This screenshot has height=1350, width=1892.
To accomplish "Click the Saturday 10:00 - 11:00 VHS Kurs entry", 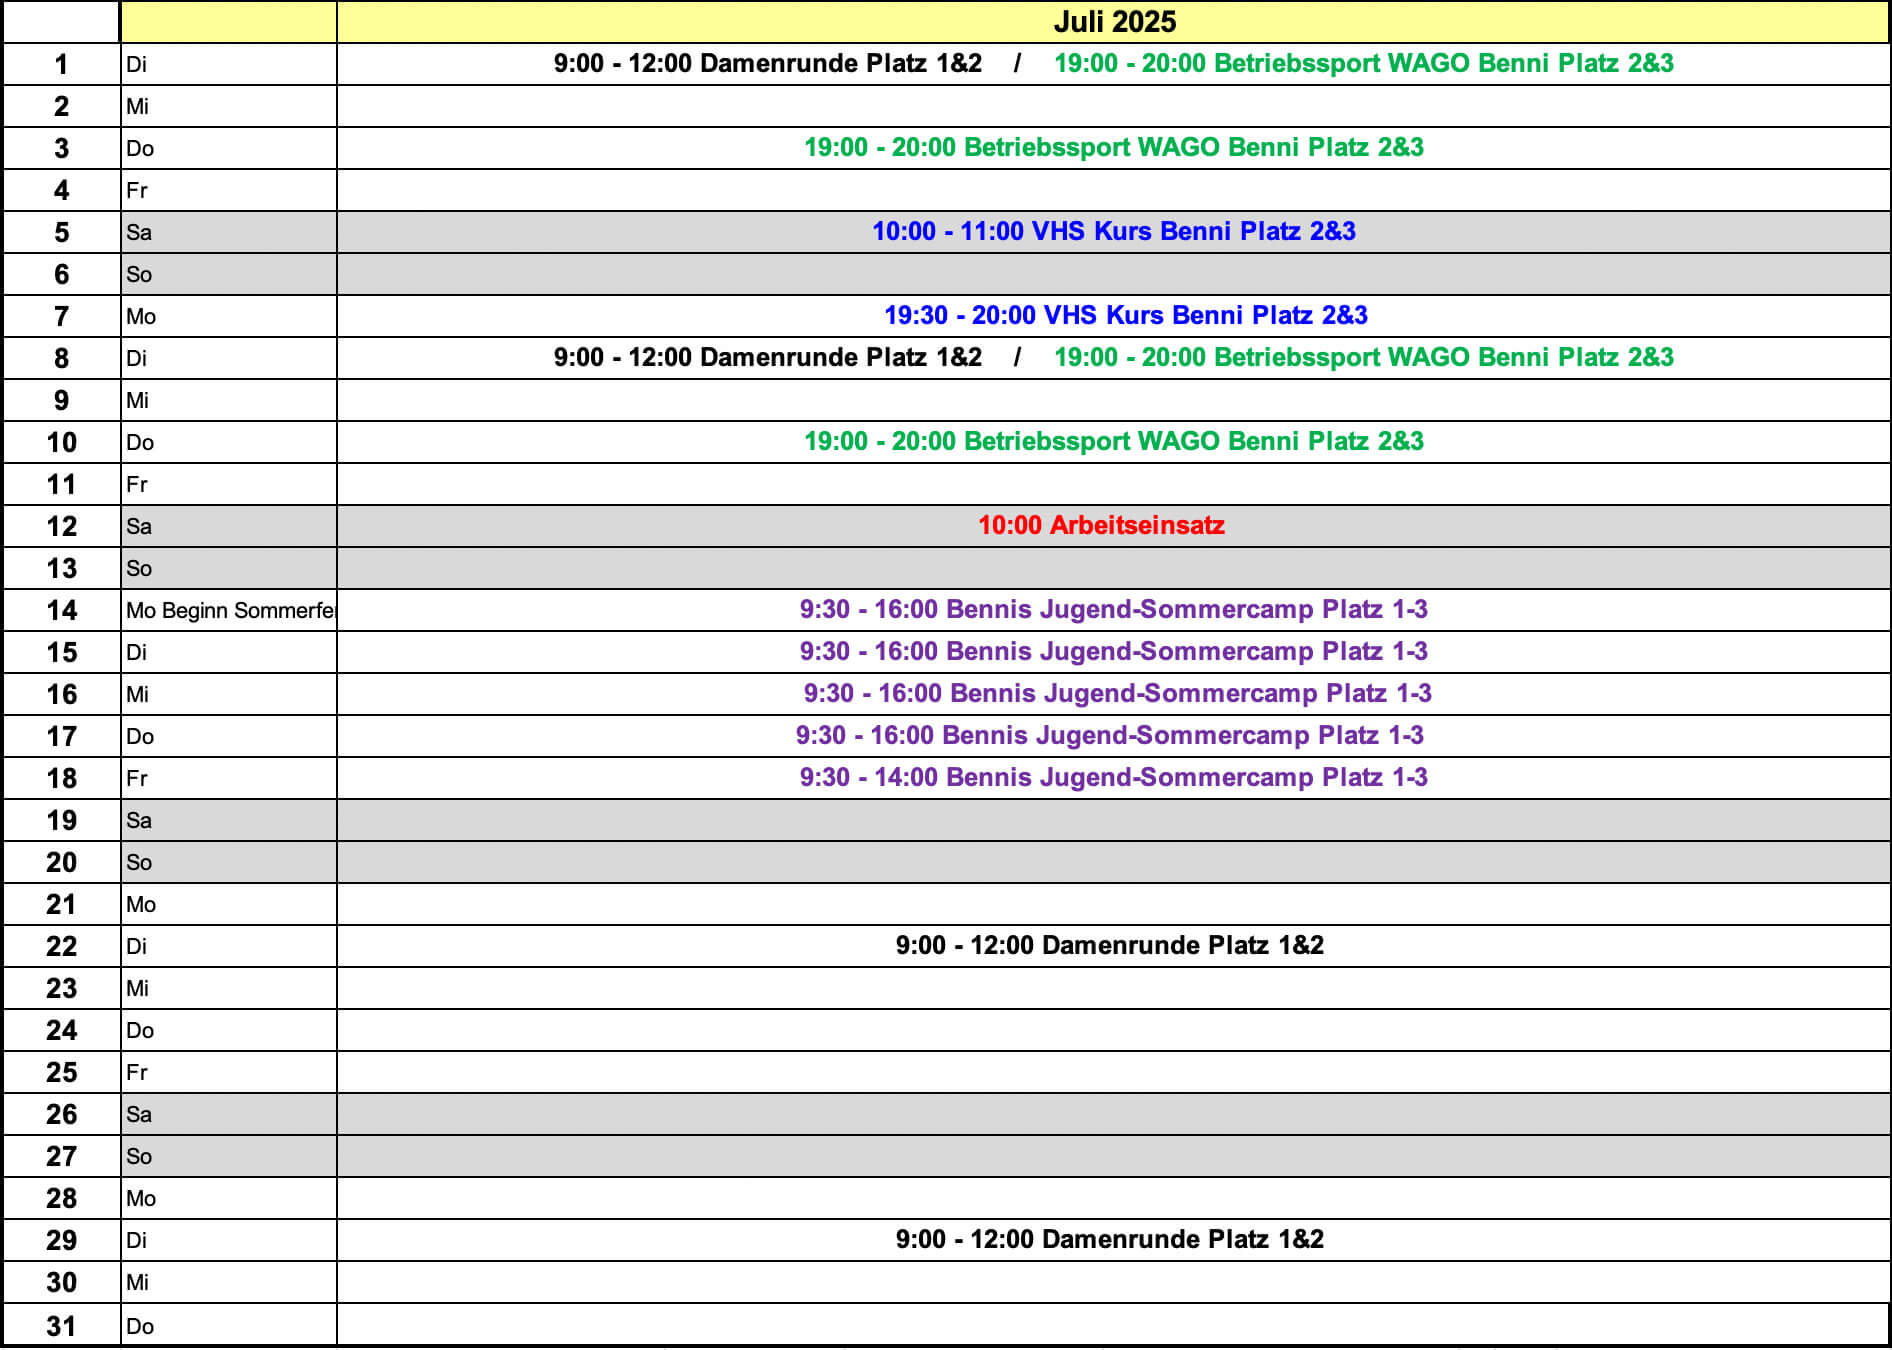I will [1113, 232].
